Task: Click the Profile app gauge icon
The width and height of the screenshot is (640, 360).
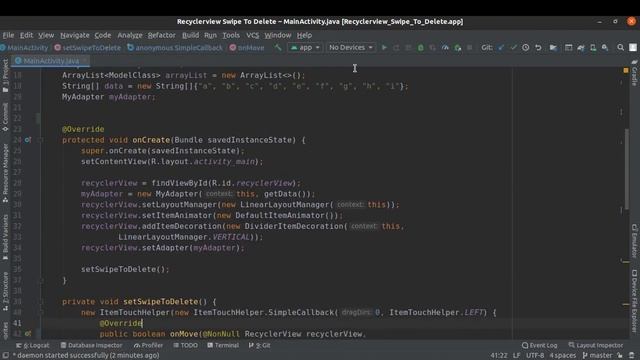Action: pos(445,48)
